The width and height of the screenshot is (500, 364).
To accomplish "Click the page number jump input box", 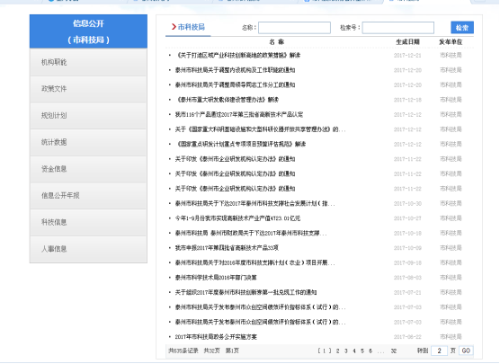I will (x=439, y=351).
